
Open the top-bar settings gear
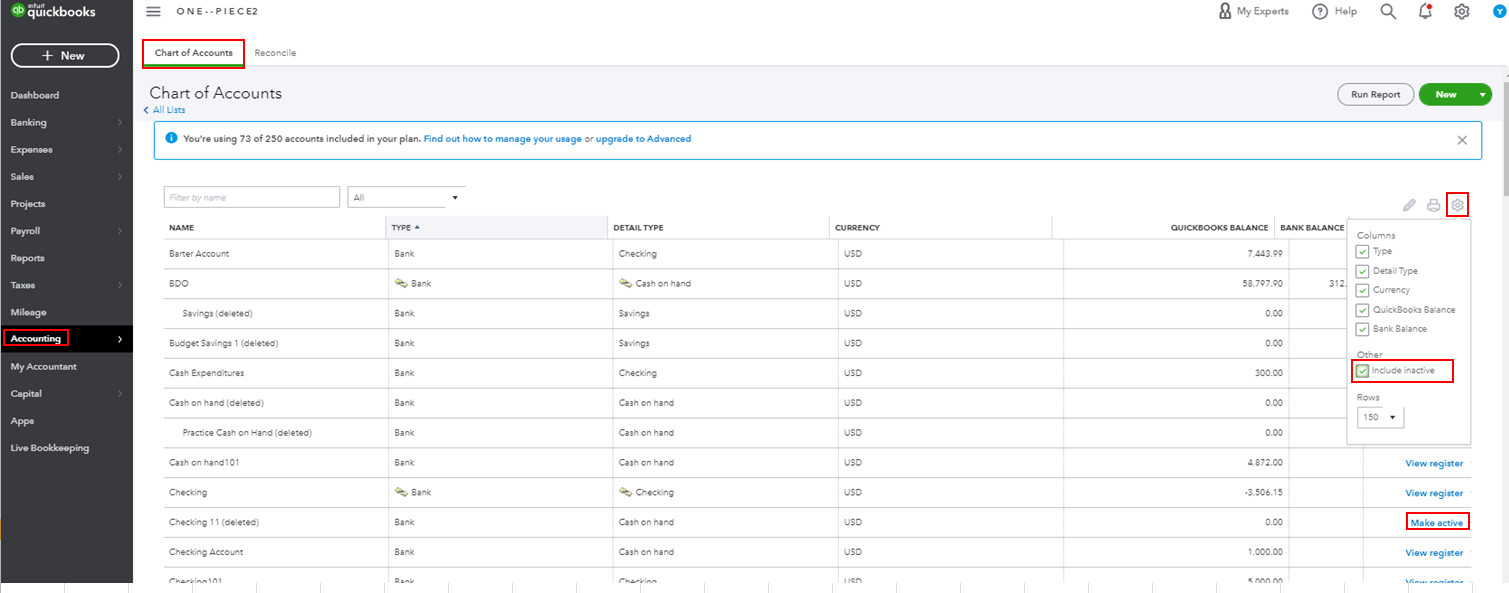click(x=1462, y=11)
